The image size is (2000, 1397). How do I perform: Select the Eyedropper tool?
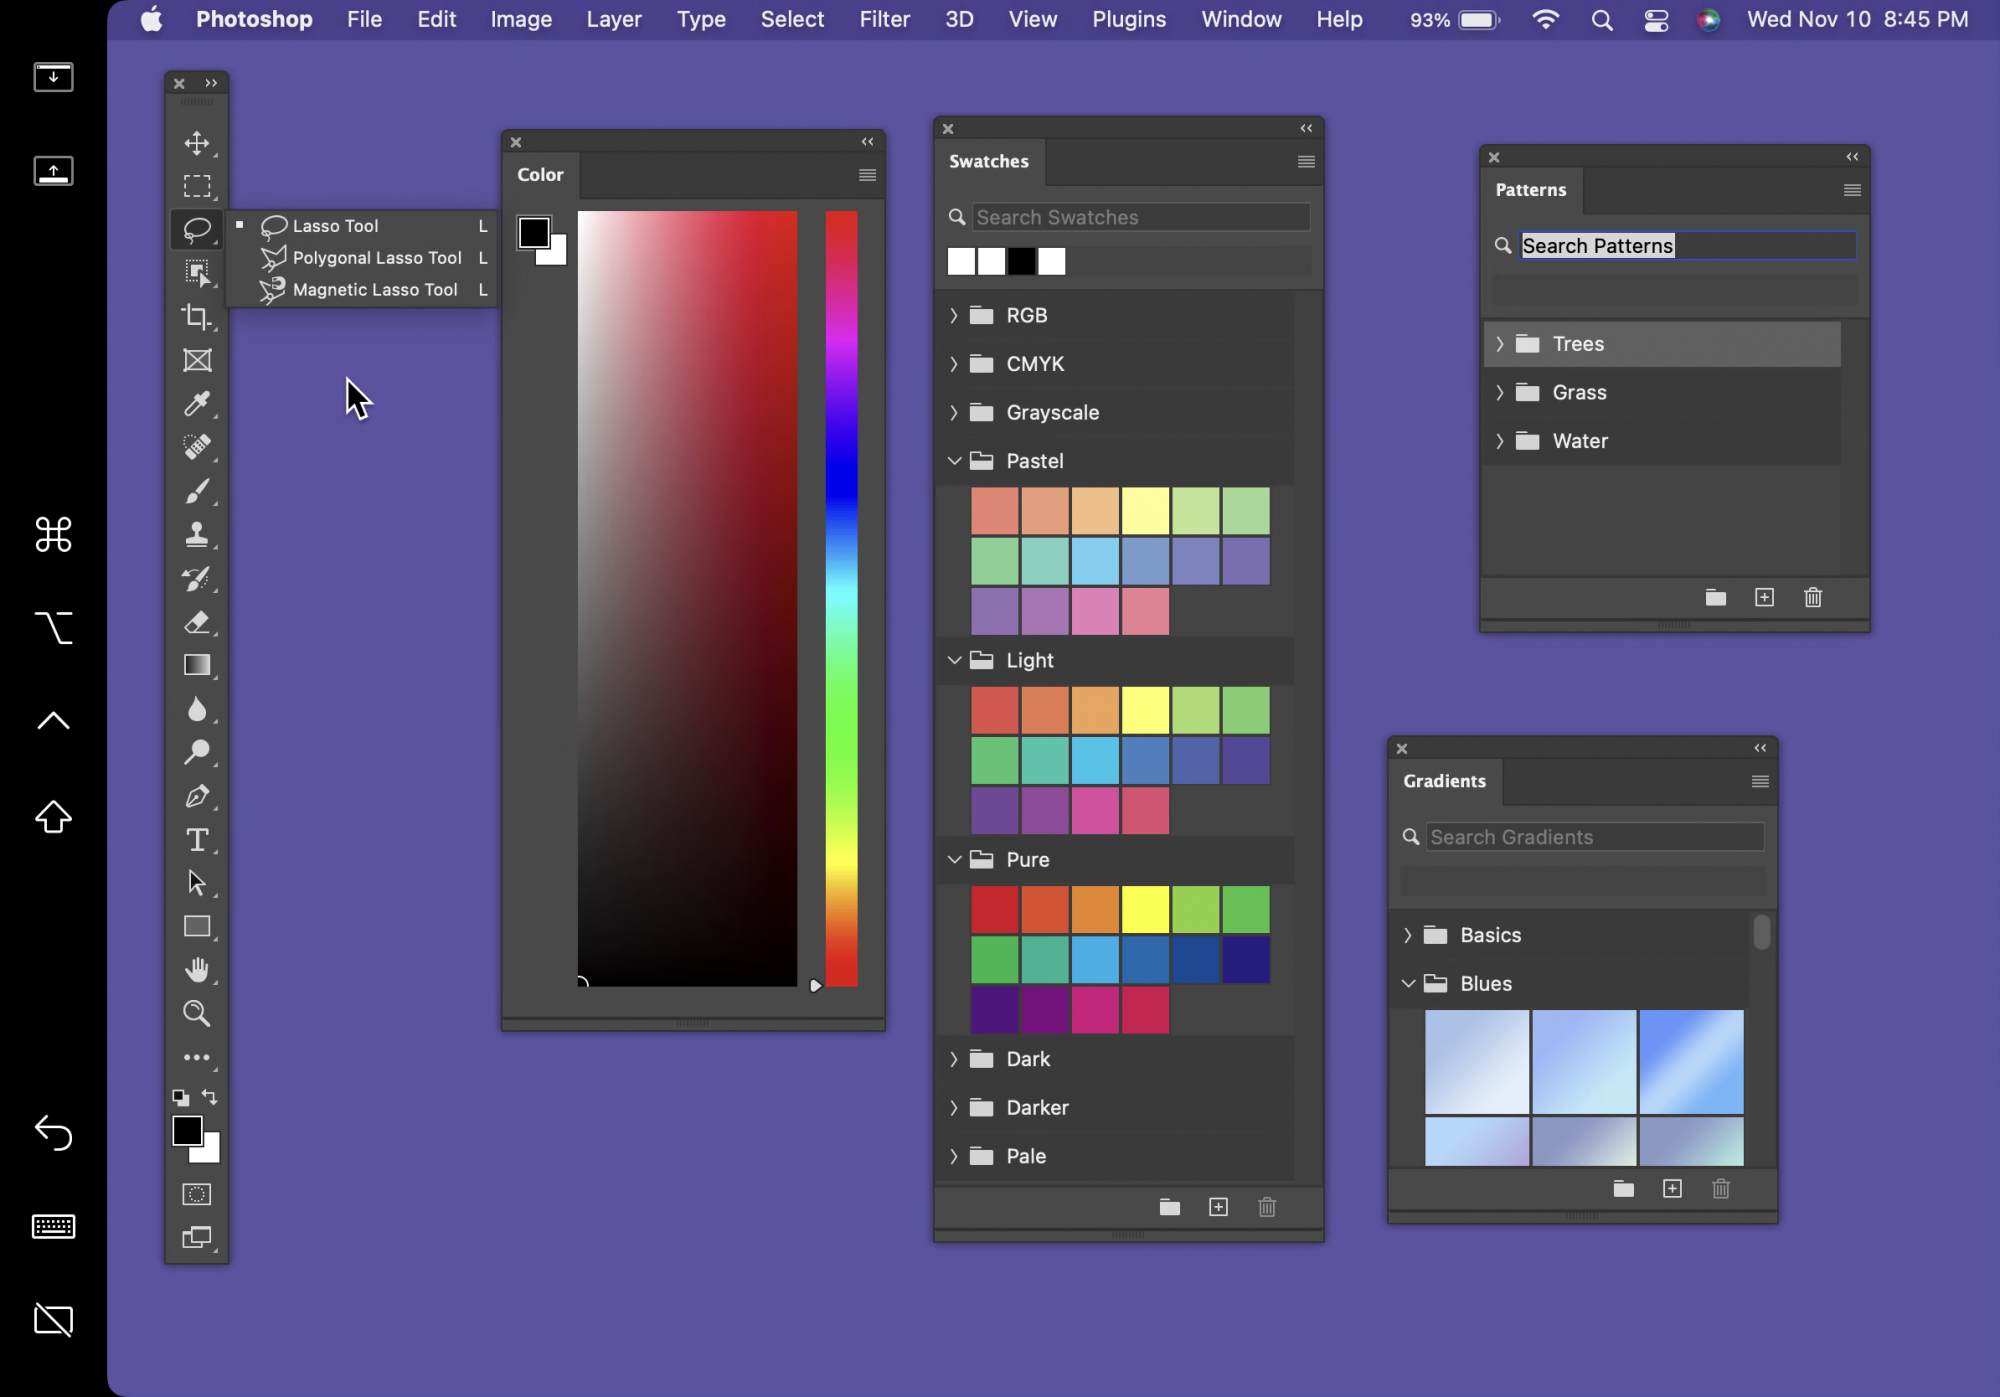click(x=196, y=404)
